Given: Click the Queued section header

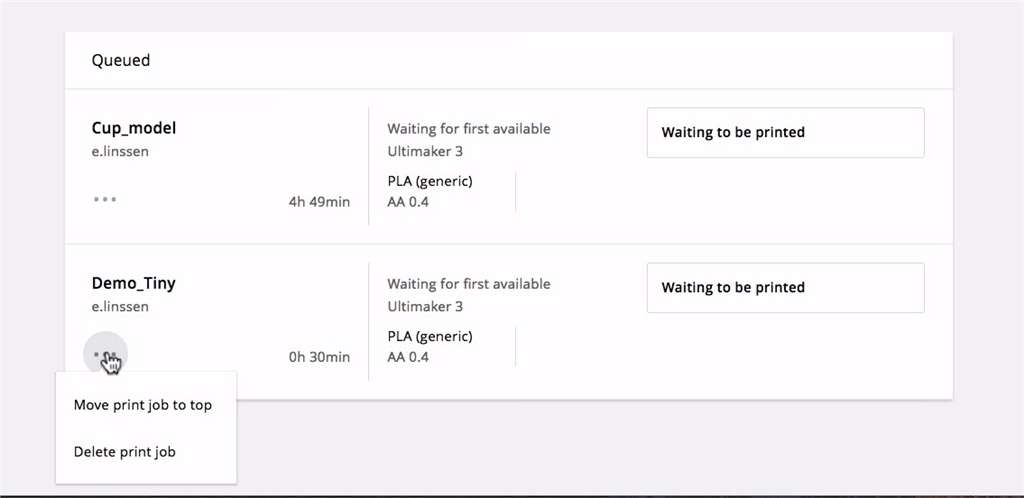Looking at the screenshot, I should coord(121,60).
